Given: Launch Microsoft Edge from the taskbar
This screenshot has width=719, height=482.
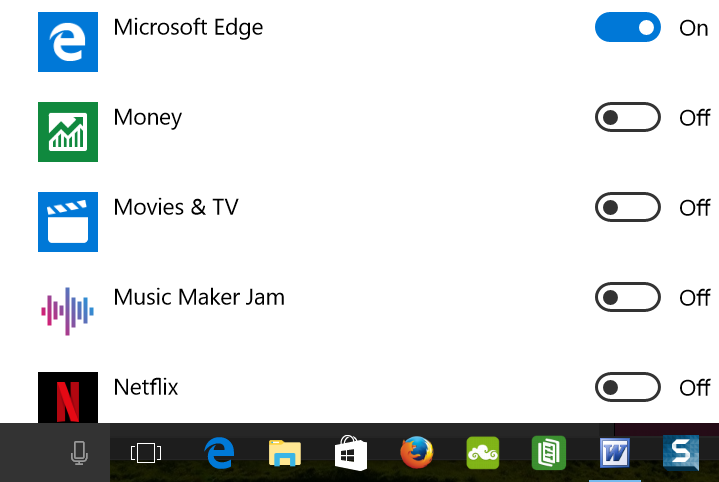Looking at the screenshot, I should coord(219,453).
